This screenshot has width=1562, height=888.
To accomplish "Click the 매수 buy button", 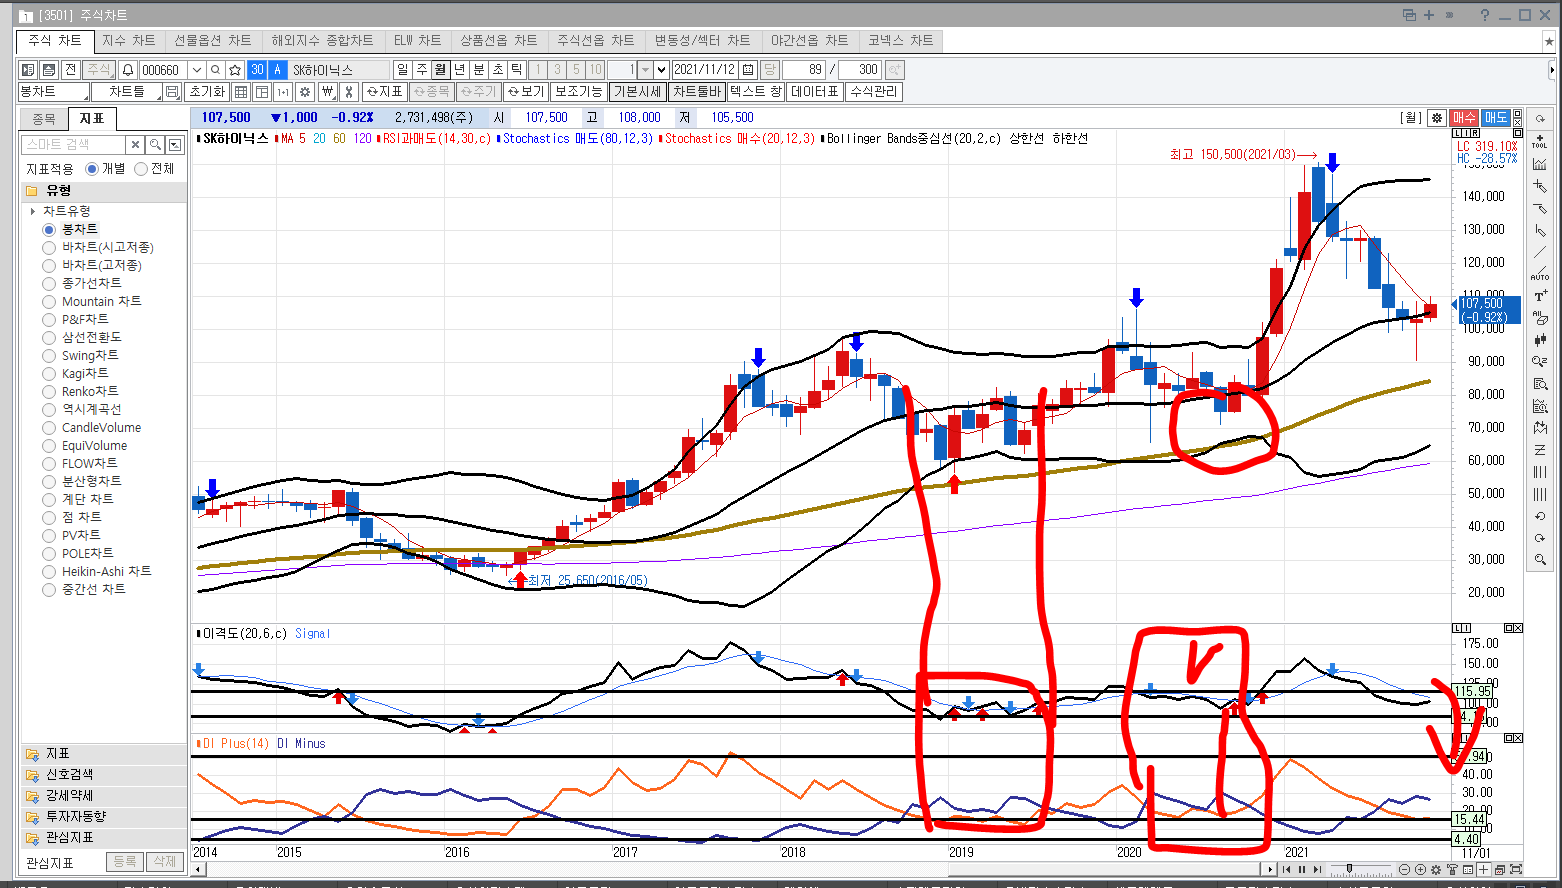I will [x=1464, y=118].
